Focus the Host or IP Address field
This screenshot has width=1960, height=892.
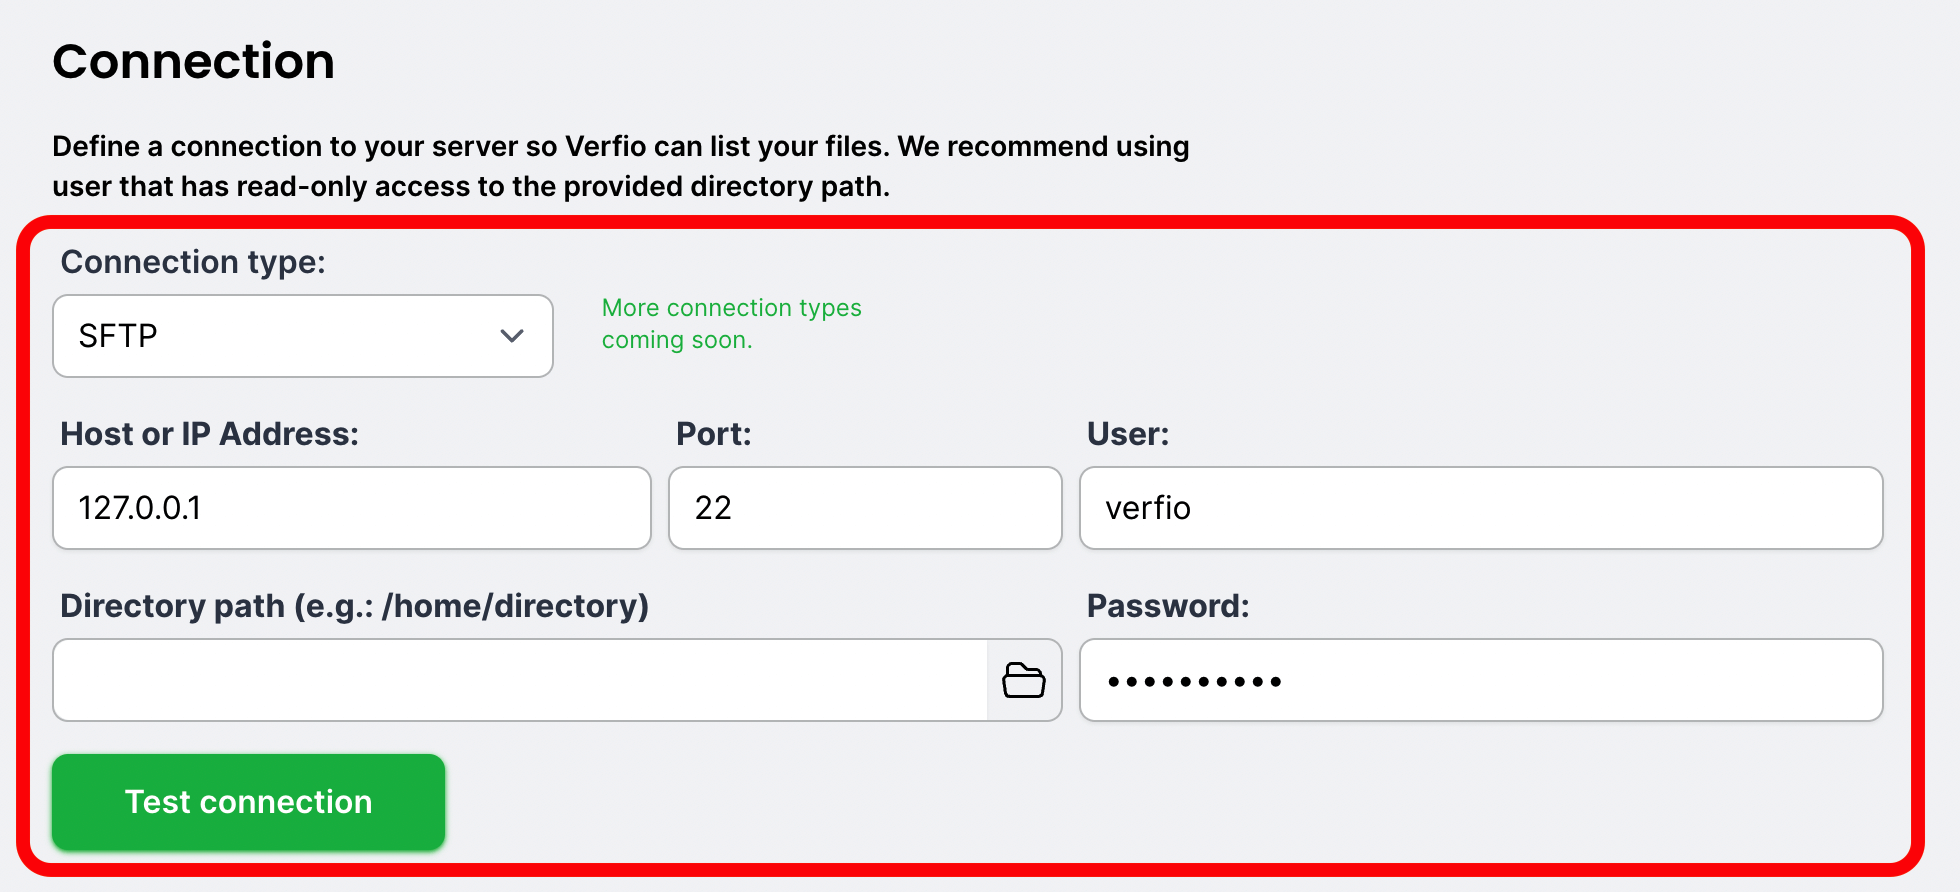click(x=352, y=508)
